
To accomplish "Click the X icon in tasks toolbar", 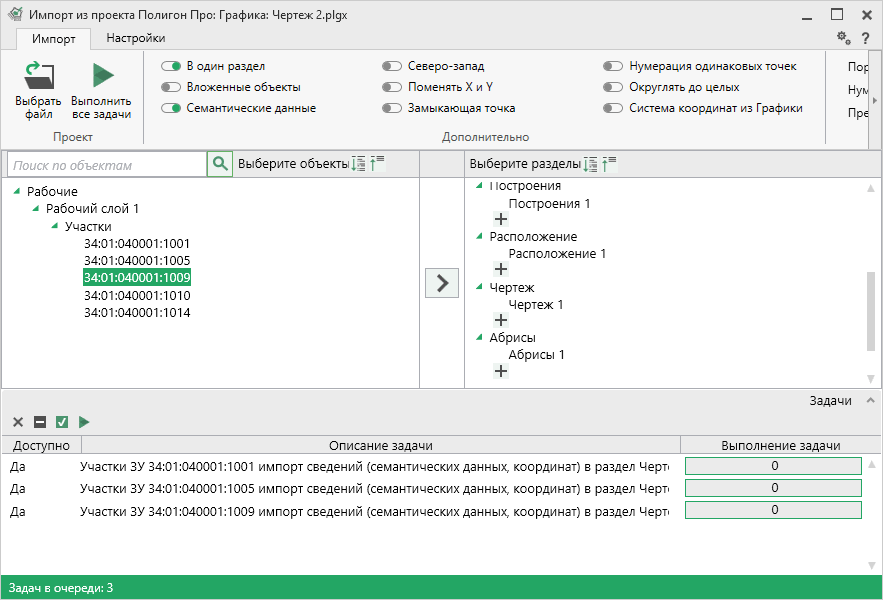I will click(18, 422).
